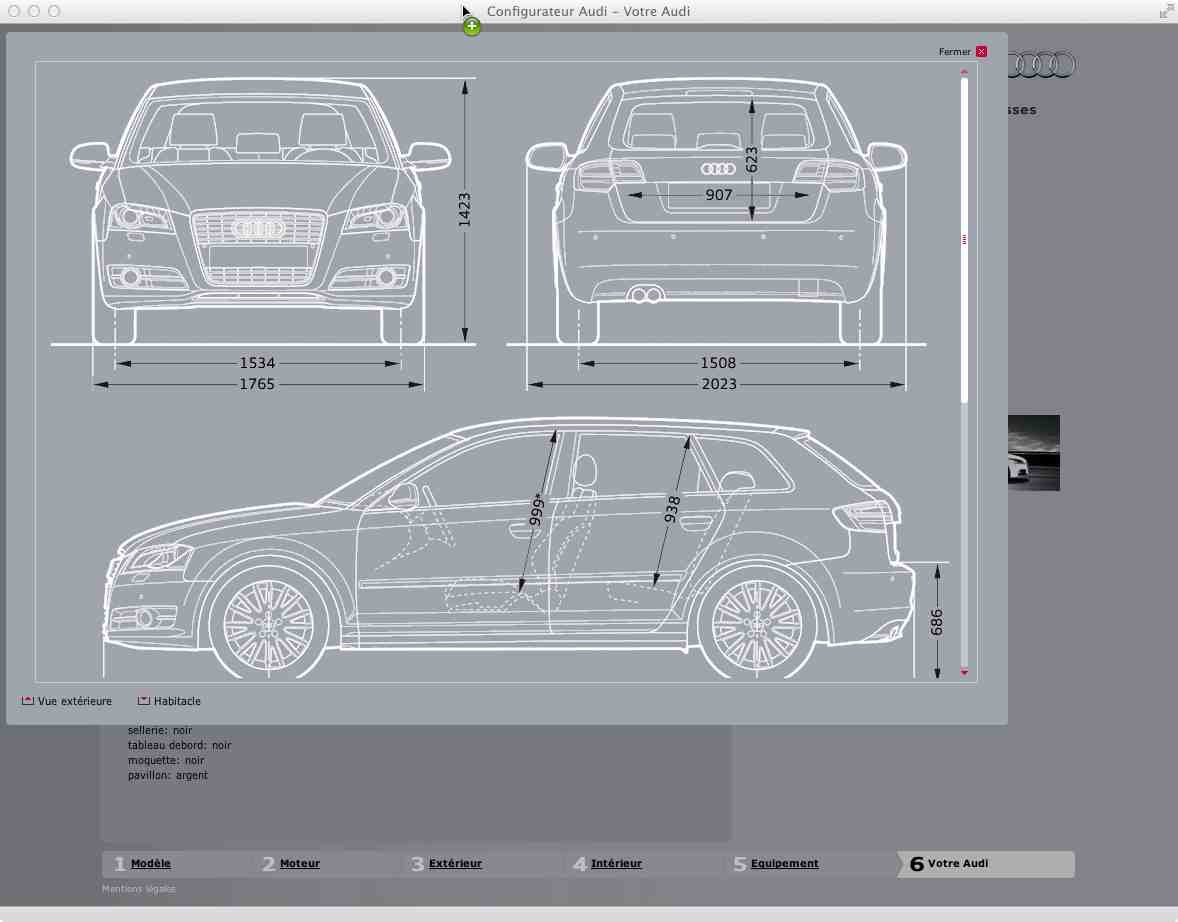This screenshot has width=1178, height=922.
Task: Go to step 1 Modèle
Action: point(150,863)
